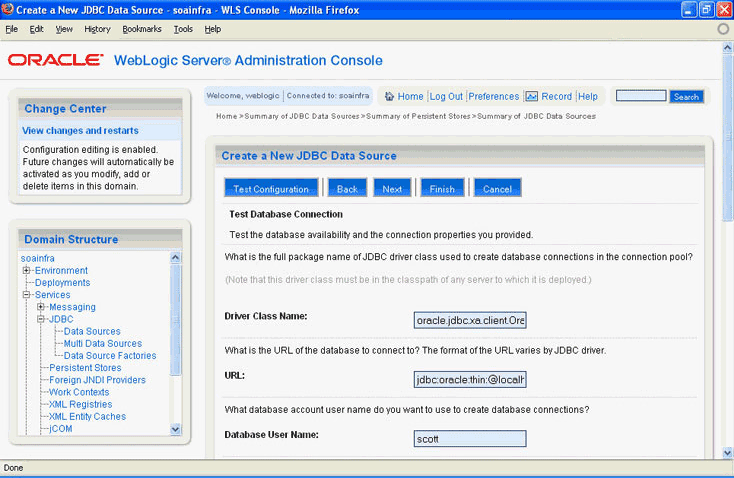
Task: Click the Firefox icon in title bar
Action: tap(7, 9)
